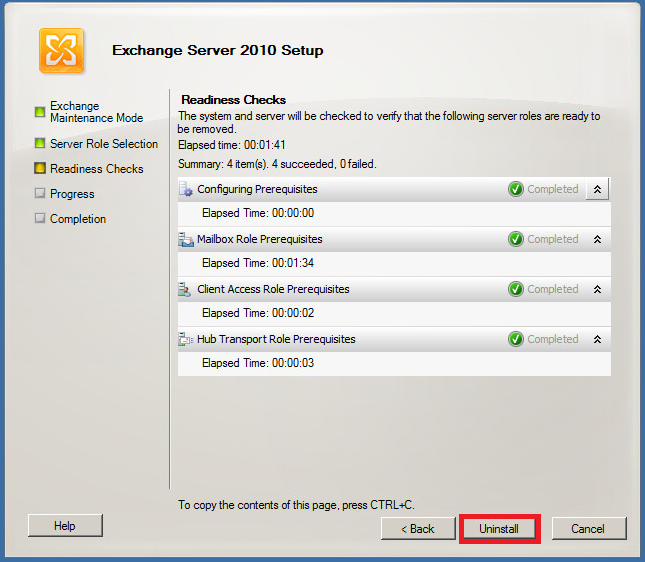
Task: Collapse the Hub Transport Role Prerequisites section
Action: [x=597, y=339]
